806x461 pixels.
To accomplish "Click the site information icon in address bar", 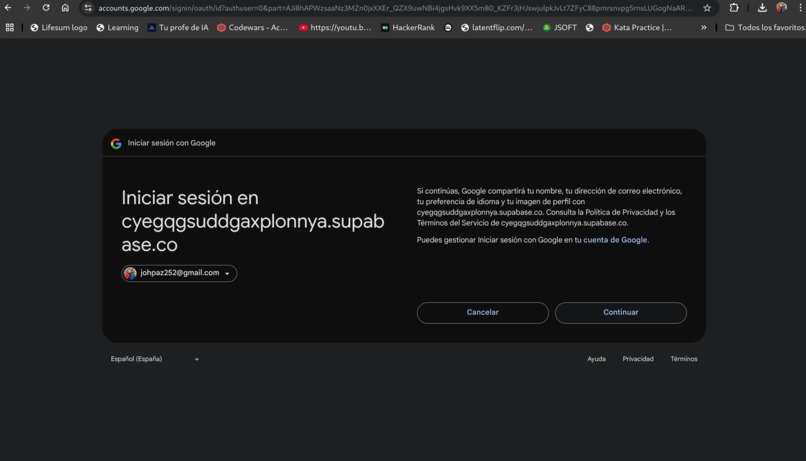I will pos(88,8).
